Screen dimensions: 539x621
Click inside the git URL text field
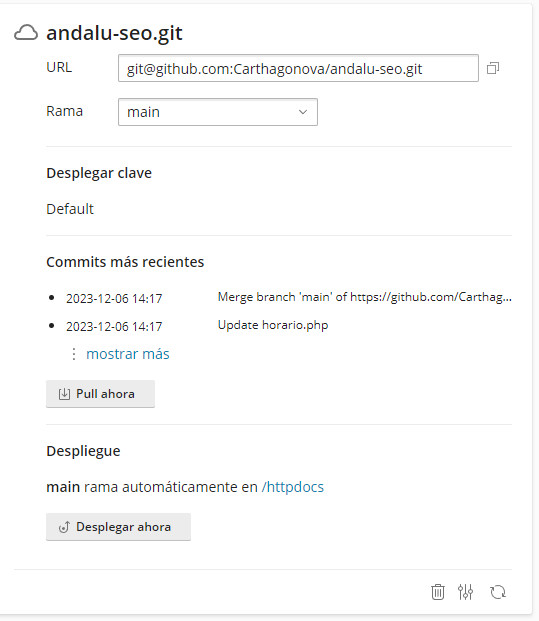298,68
